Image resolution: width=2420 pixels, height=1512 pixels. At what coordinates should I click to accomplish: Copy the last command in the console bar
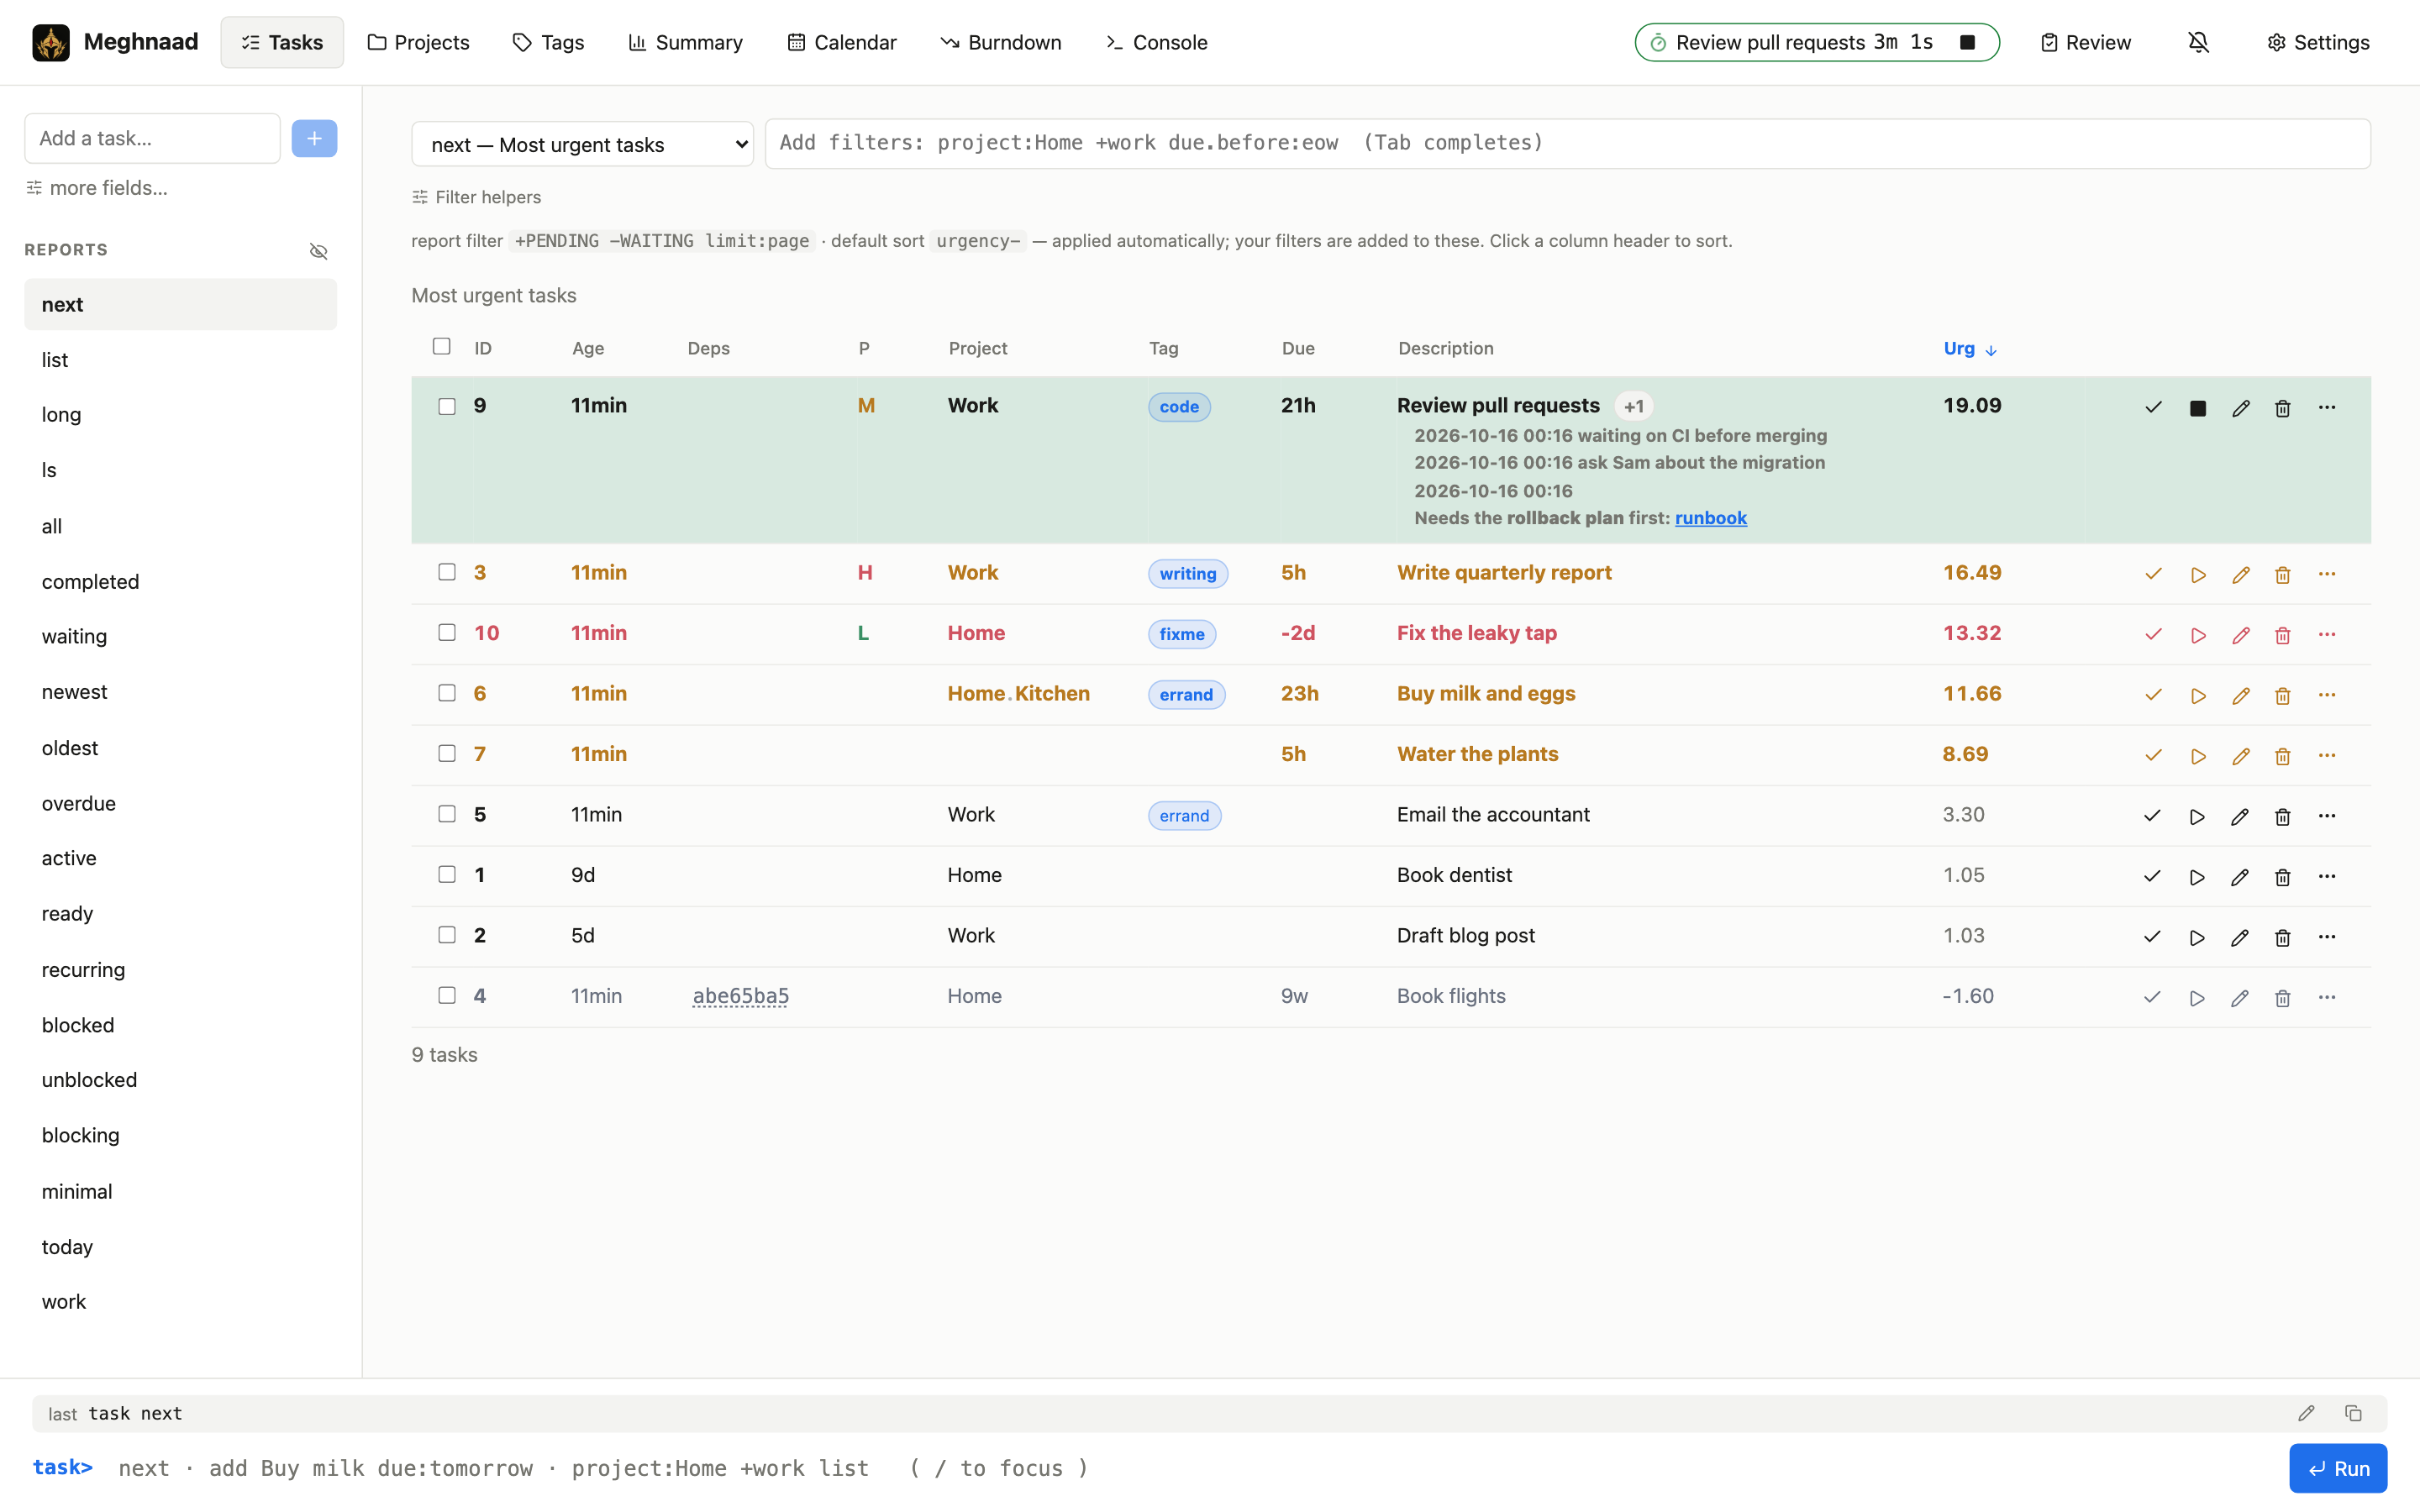(x=2353, y=1413)
